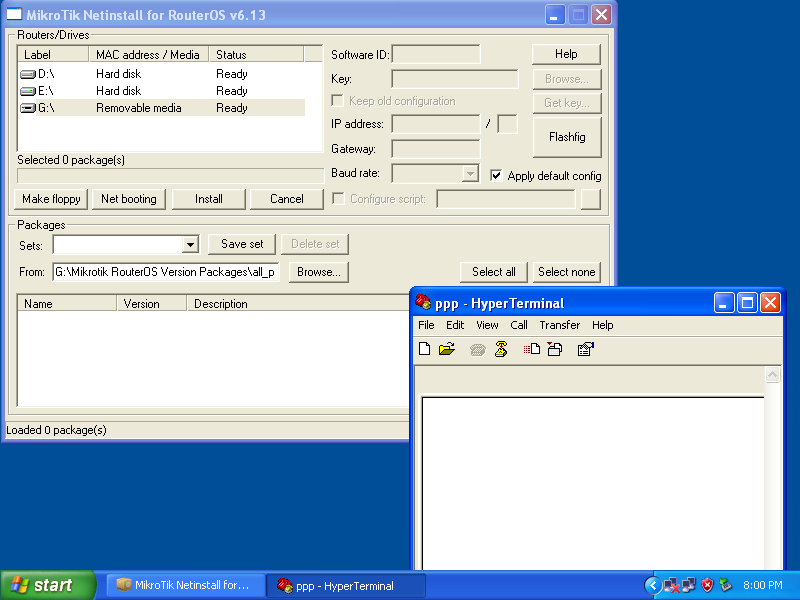The height and width of the screenshot is (600, 800).
Task: Open HyperTerminal Edit menu
Action: [x=455, y=325]
